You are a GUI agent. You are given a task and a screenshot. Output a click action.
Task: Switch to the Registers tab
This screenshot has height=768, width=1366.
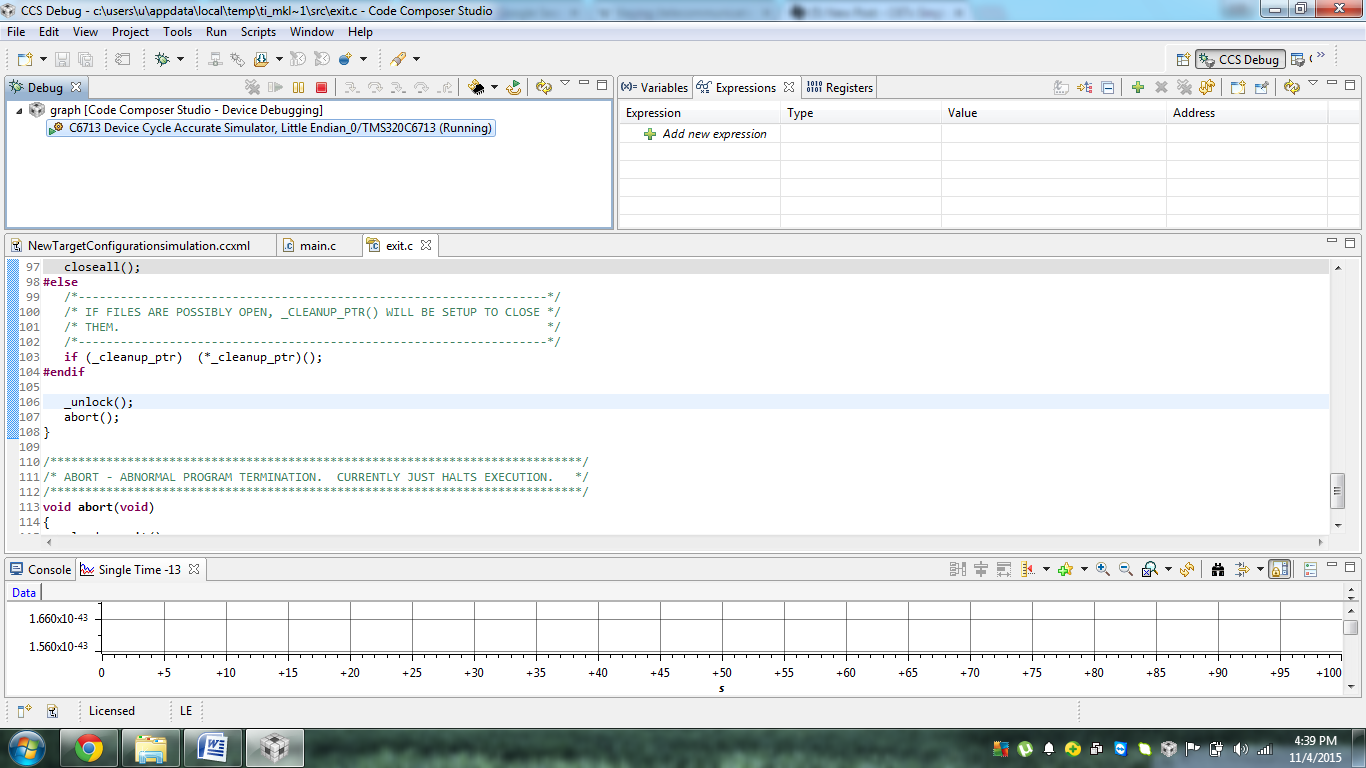pyautogui.click(x=840, y=88)
